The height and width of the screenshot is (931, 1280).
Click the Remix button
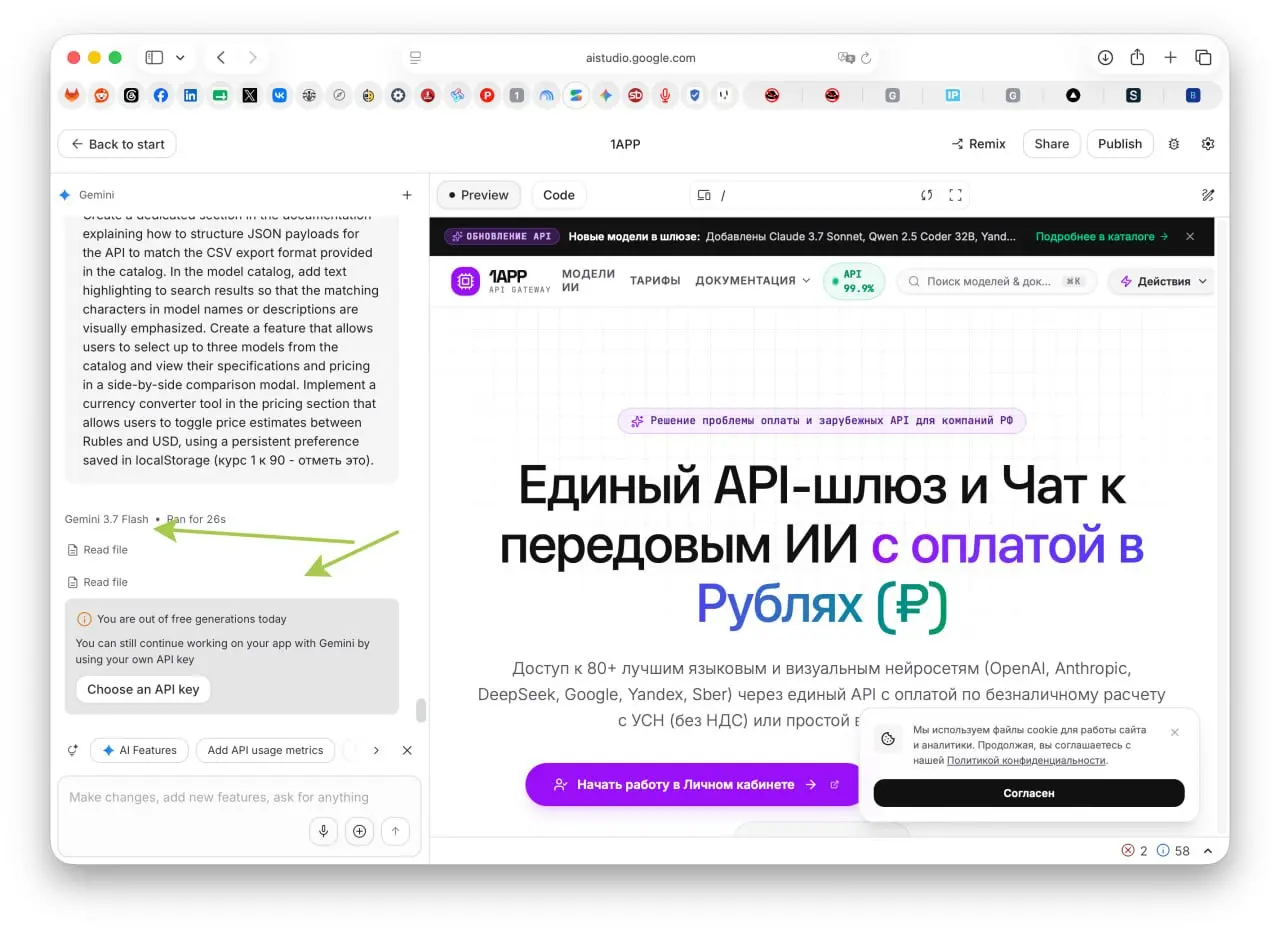978,144
